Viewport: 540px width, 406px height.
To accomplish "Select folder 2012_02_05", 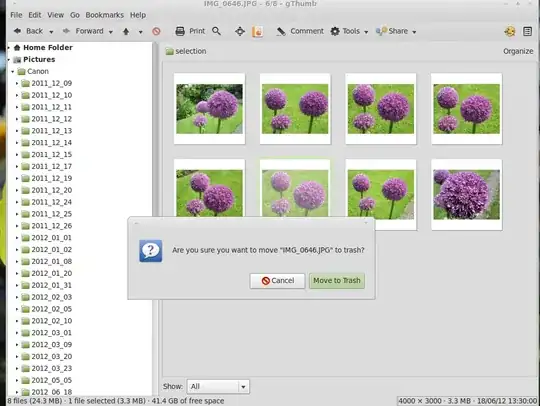I will click(52, 309).
